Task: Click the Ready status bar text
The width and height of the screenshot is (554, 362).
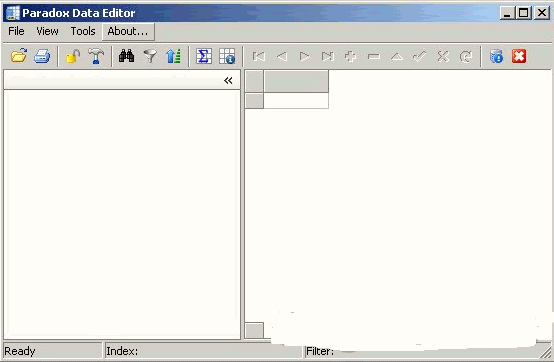Action: tap(20, 351)
